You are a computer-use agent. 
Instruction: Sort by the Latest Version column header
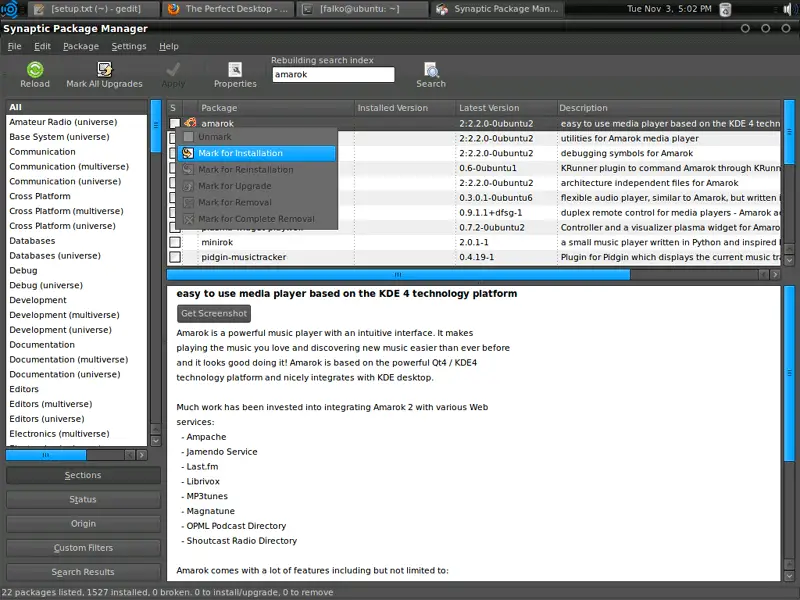[x=489, y=108]
